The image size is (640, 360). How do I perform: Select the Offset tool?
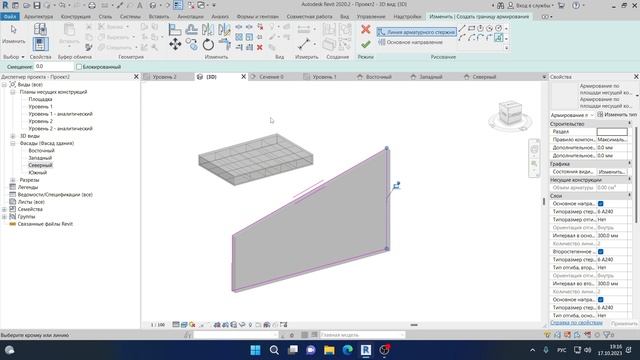click(x=191, y=29)
